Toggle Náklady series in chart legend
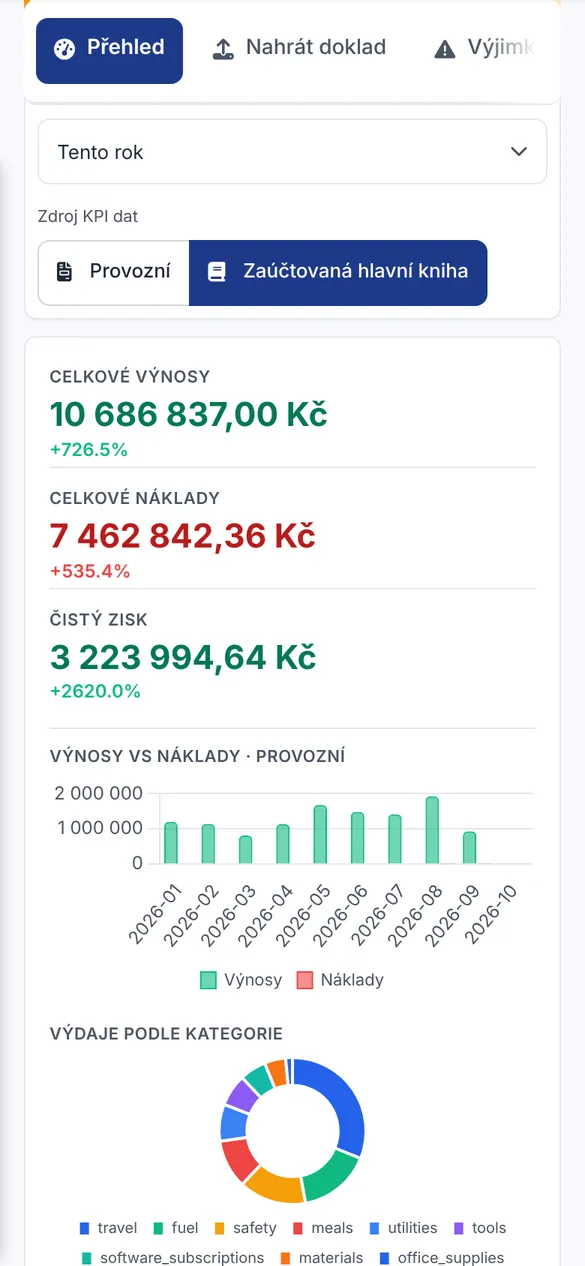 coord(340,980)
